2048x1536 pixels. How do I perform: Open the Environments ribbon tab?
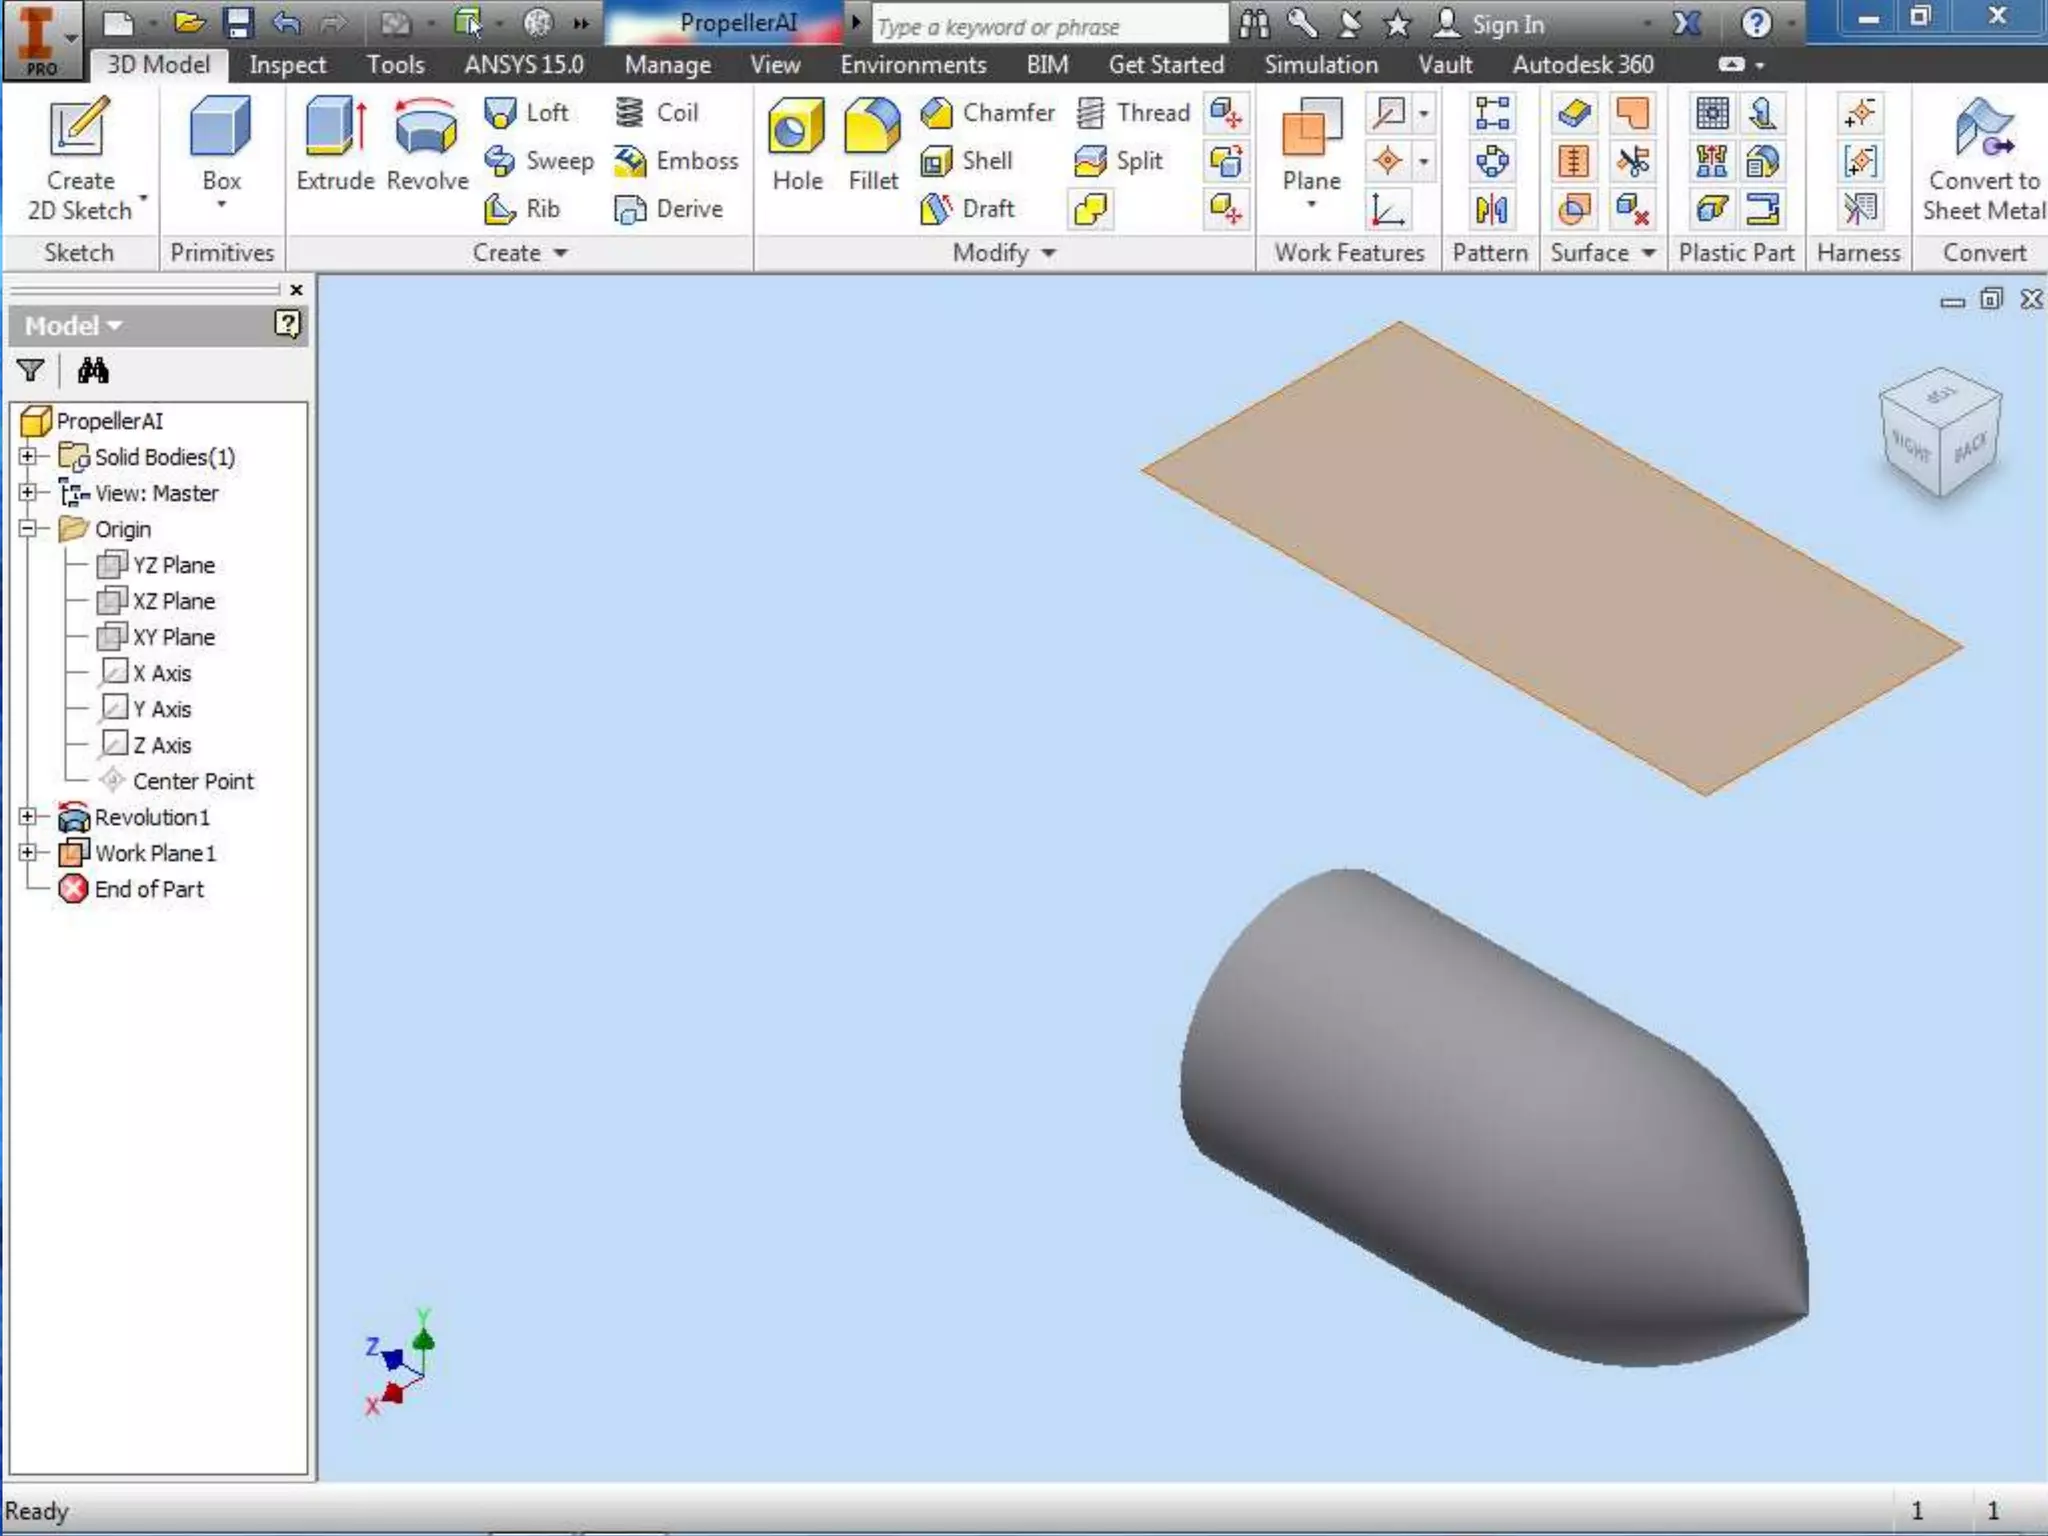(x=912, y=65)
